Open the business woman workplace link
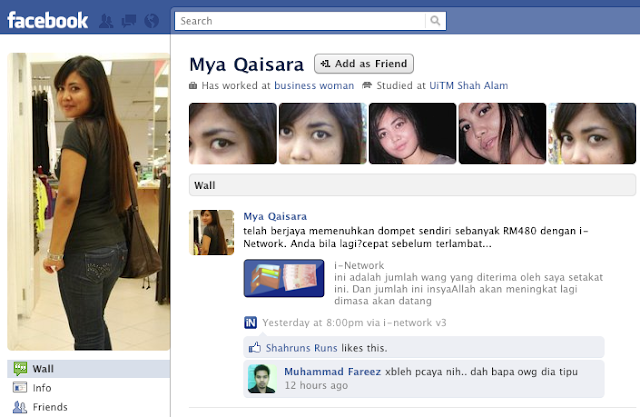 tap(314, 85)
